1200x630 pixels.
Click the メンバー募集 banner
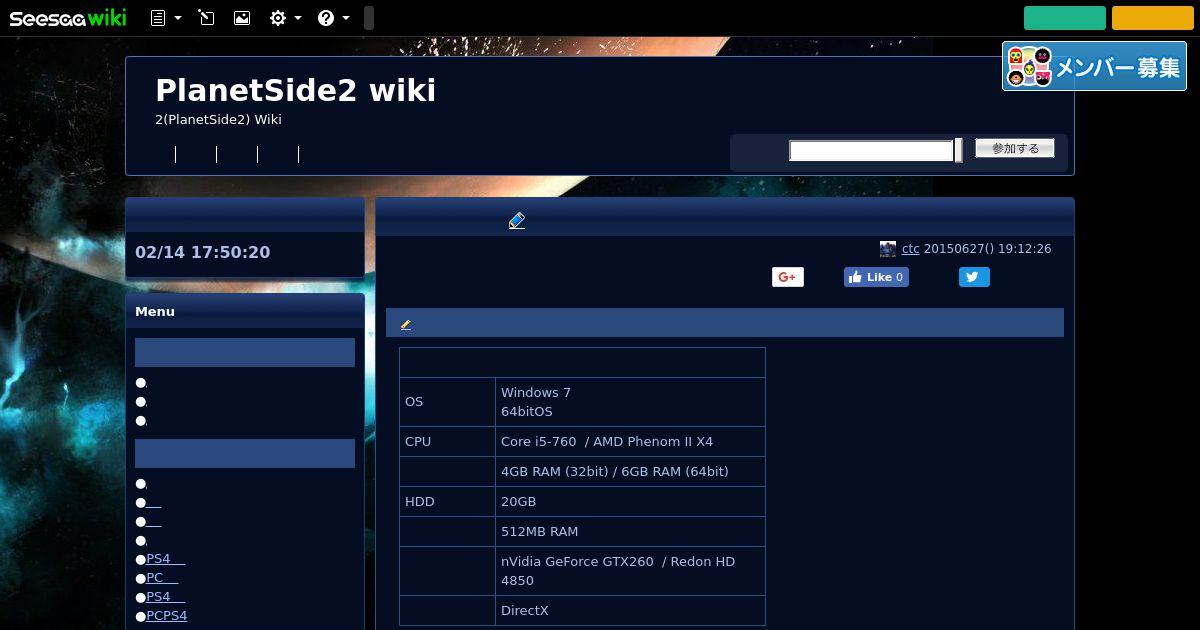[x=1094, y=66]
